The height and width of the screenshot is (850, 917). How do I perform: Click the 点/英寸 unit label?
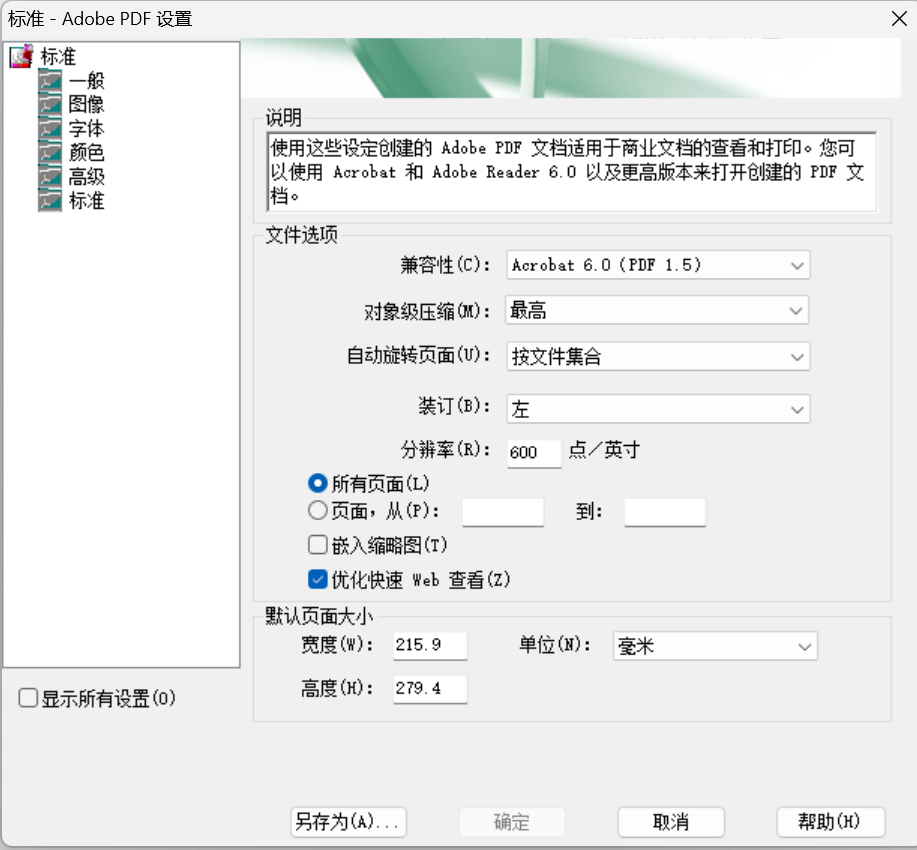coord(604,449)
